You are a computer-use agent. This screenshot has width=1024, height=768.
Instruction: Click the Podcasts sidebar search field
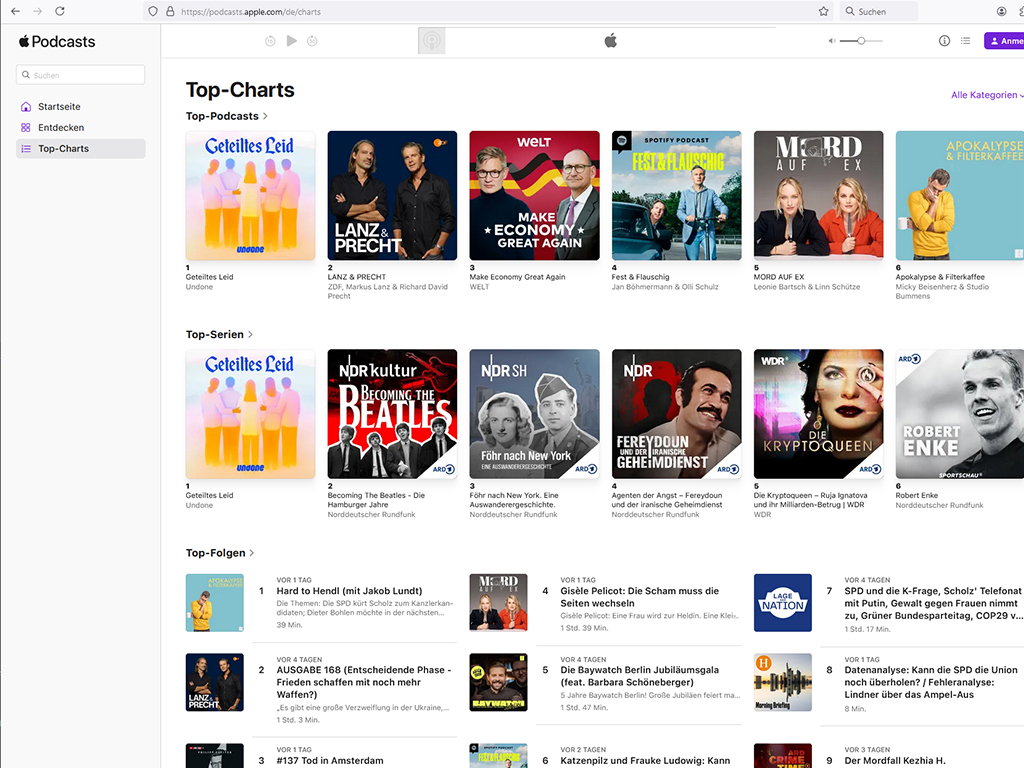[81, 75]
